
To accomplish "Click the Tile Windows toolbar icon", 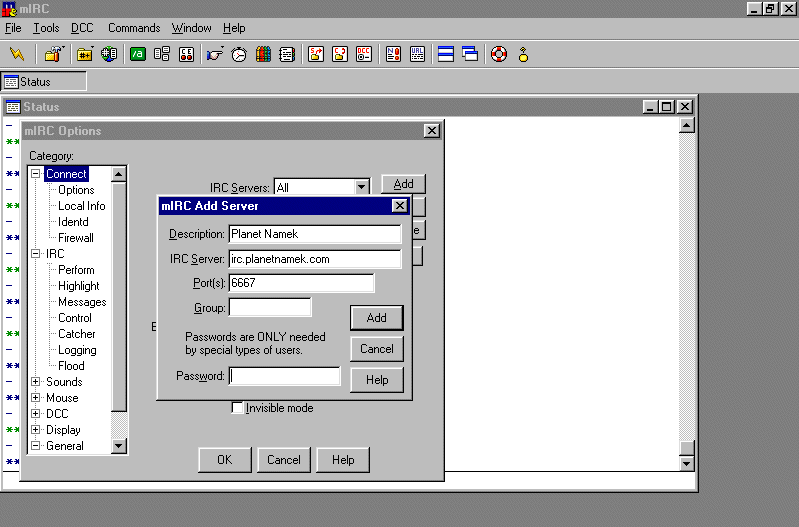I will pyautogui.click(x=446, y=54).
